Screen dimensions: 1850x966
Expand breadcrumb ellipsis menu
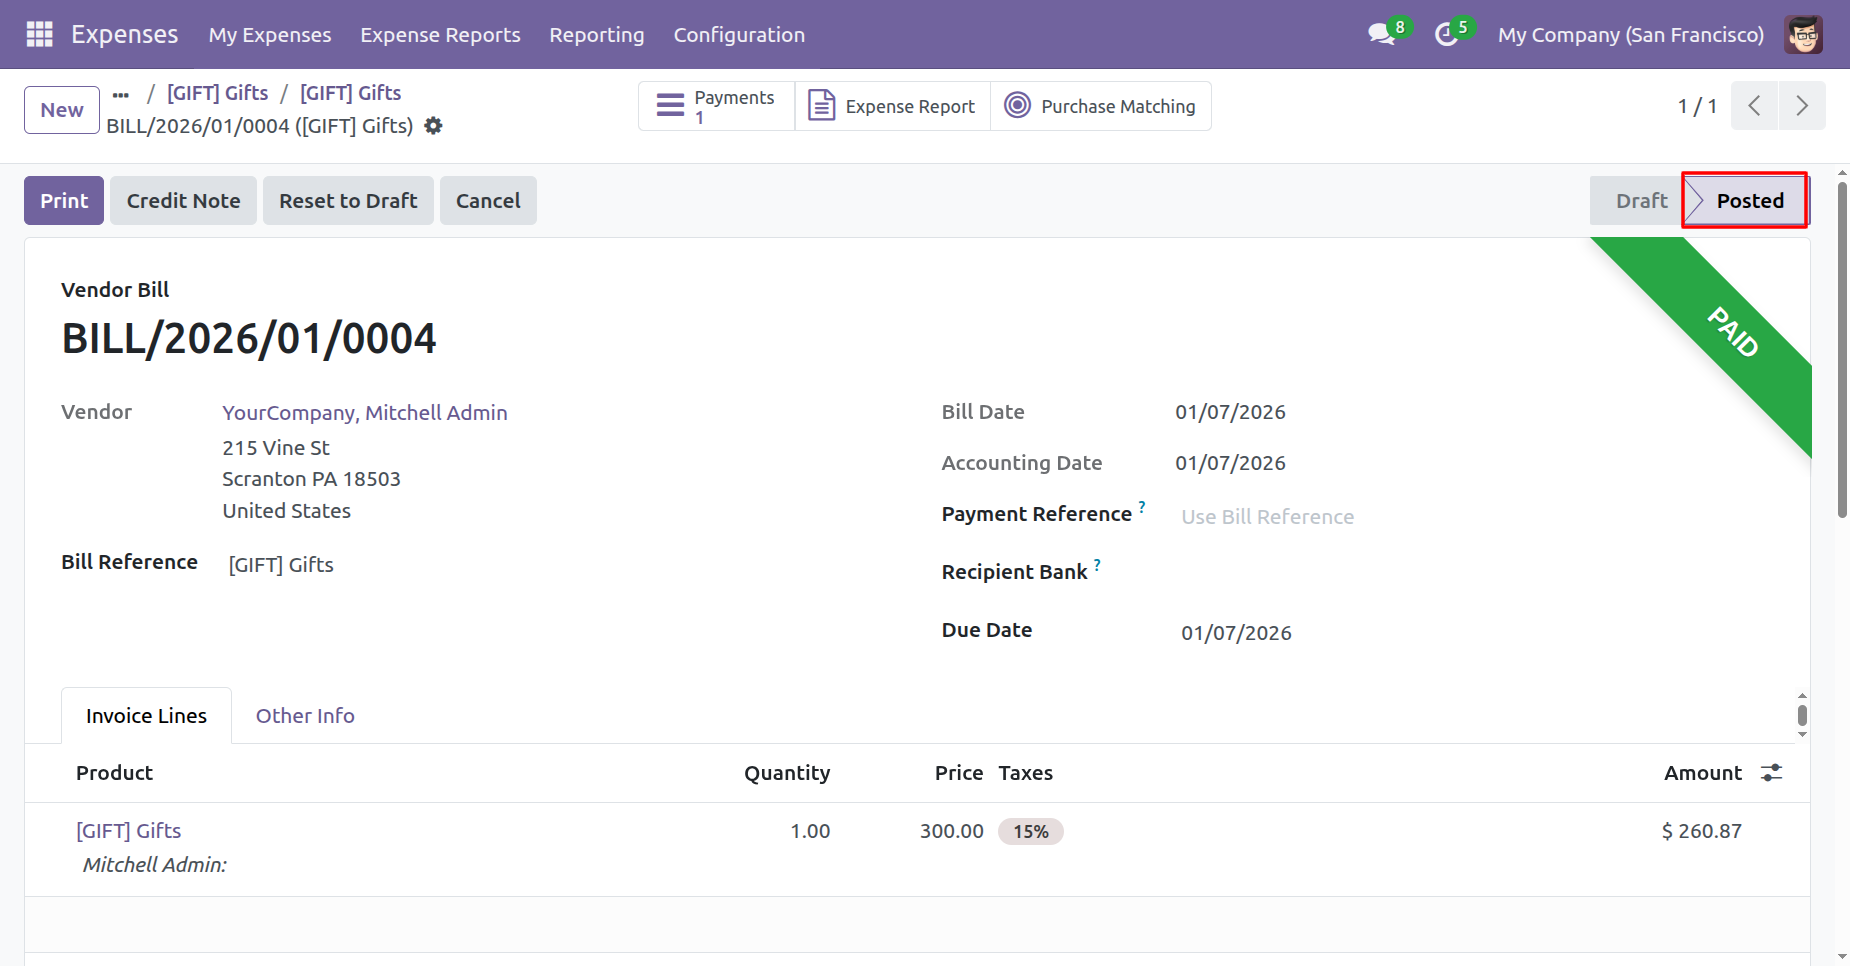pyautogui.click(x=121, y=94)
